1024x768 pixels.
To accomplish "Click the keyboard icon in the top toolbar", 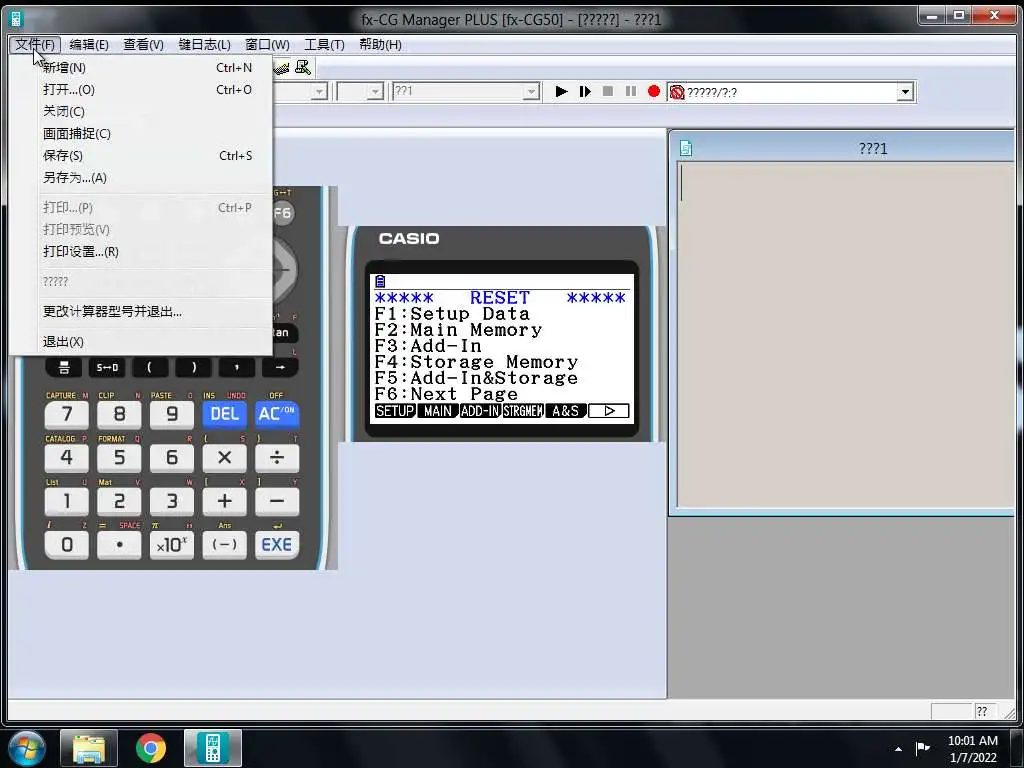I will coord(281,67).
